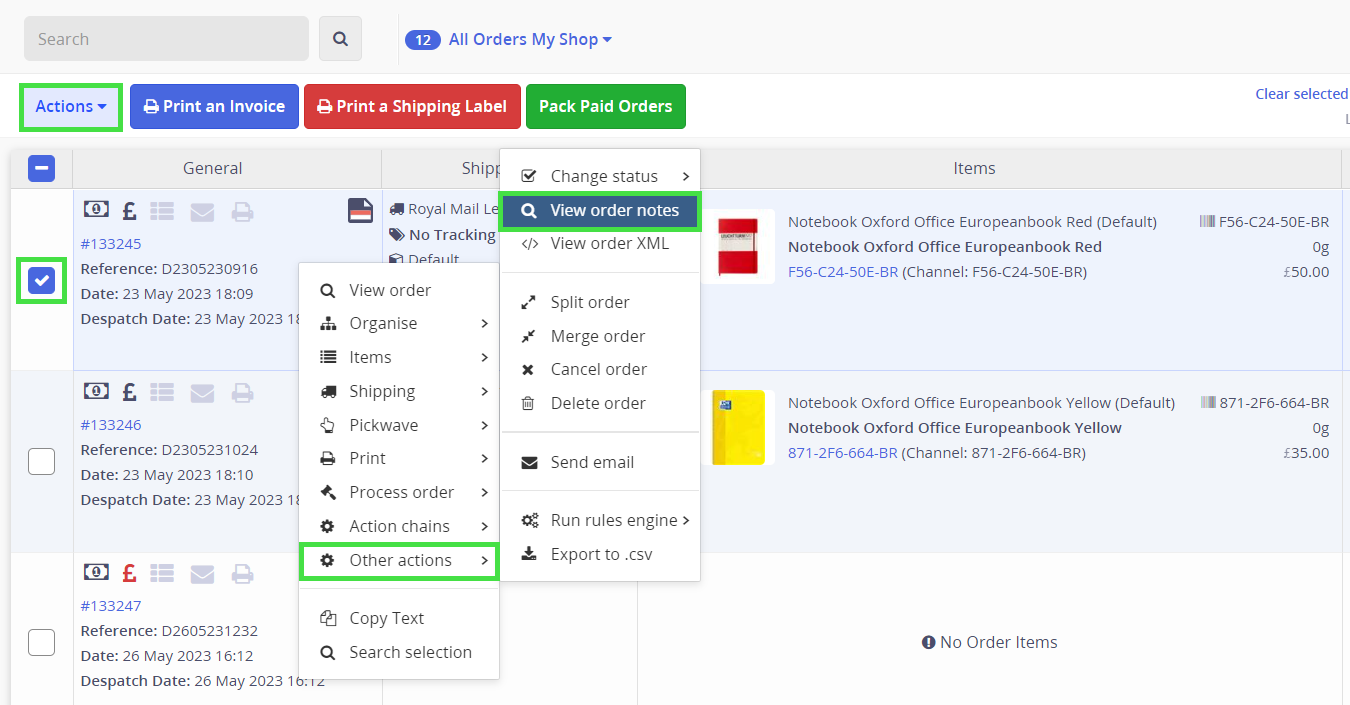This screenshot has width=1350, height=705.
Task: Open the Actions dropdown
Action: 71,106
